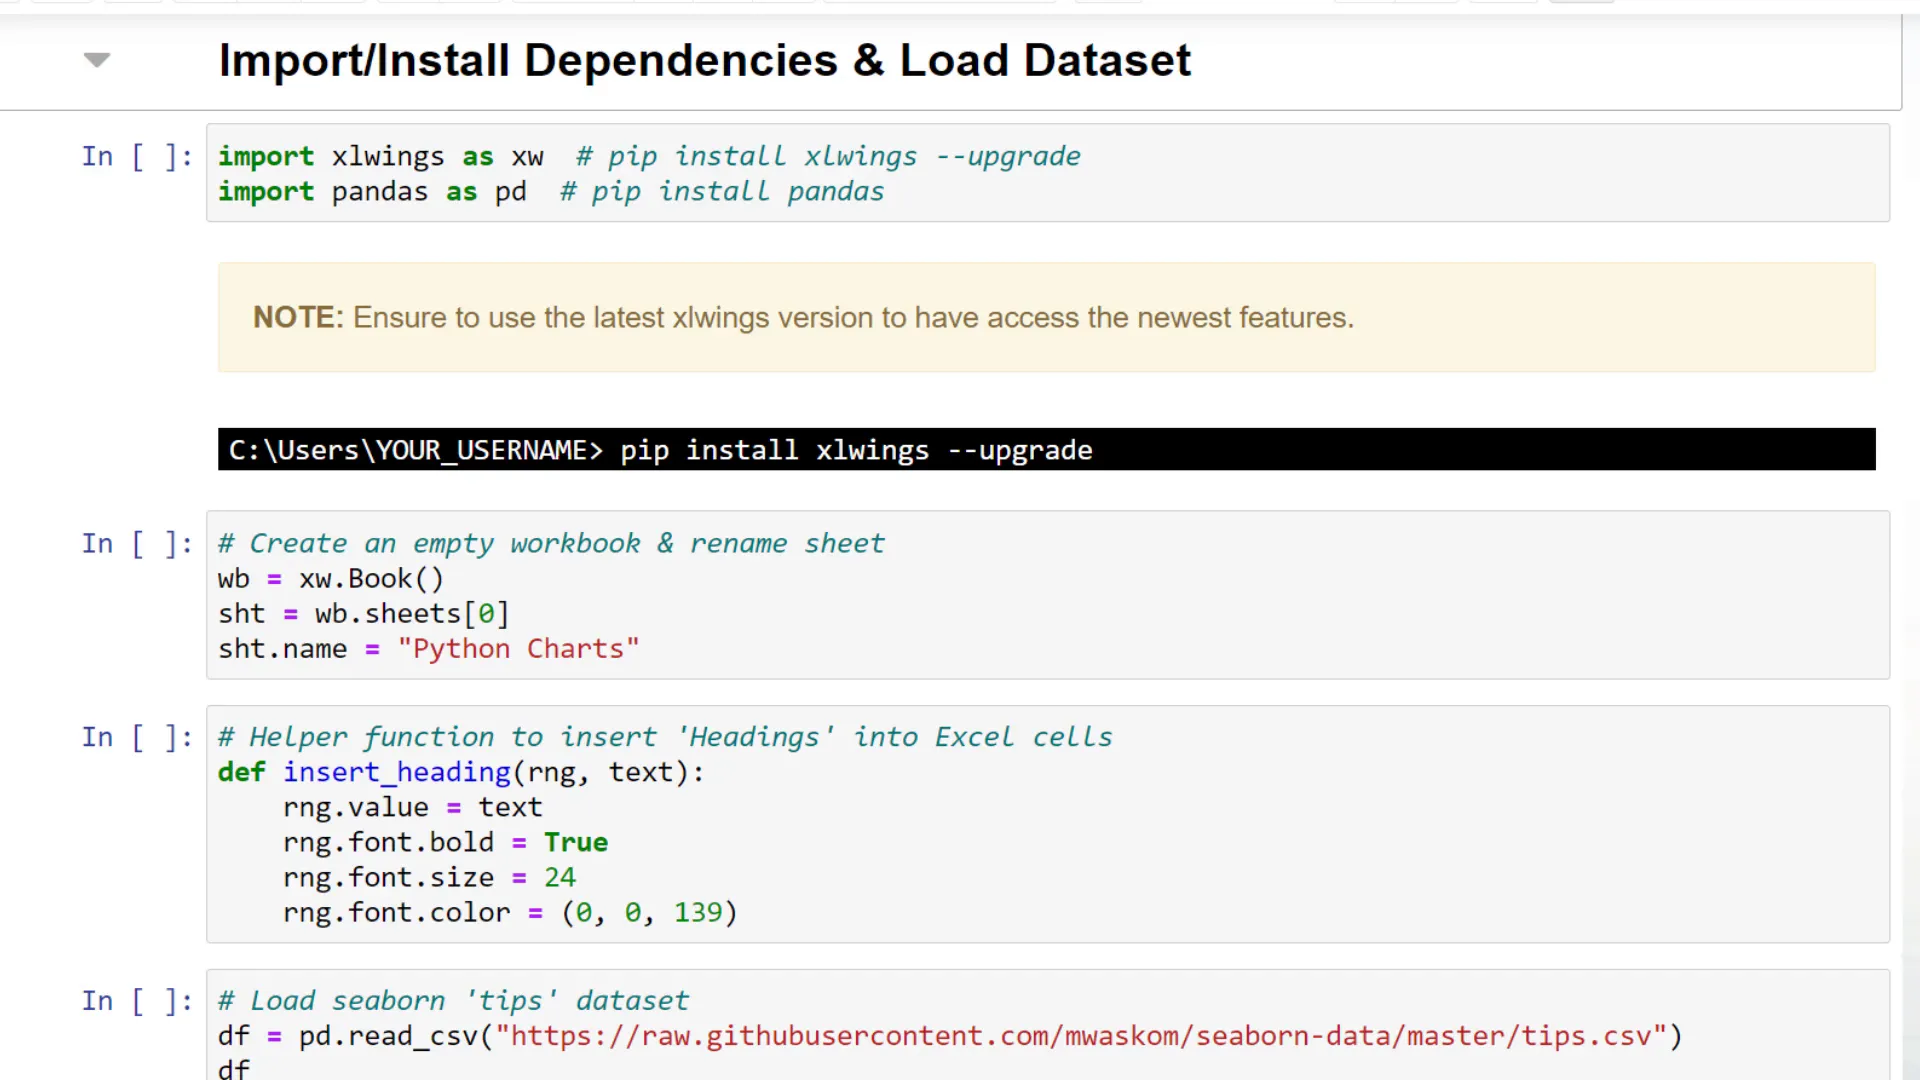Image resolution: width=1920 pixels, height=1080 pixels.
Task: Click the rng.font.color RGB tuple
Action: click(649, 912)
